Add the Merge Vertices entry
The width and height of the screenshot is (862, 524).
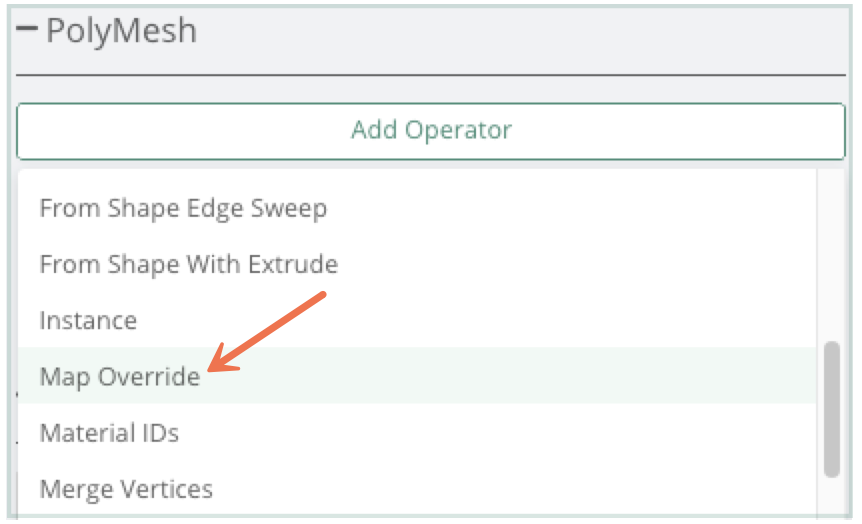[126, 489]
